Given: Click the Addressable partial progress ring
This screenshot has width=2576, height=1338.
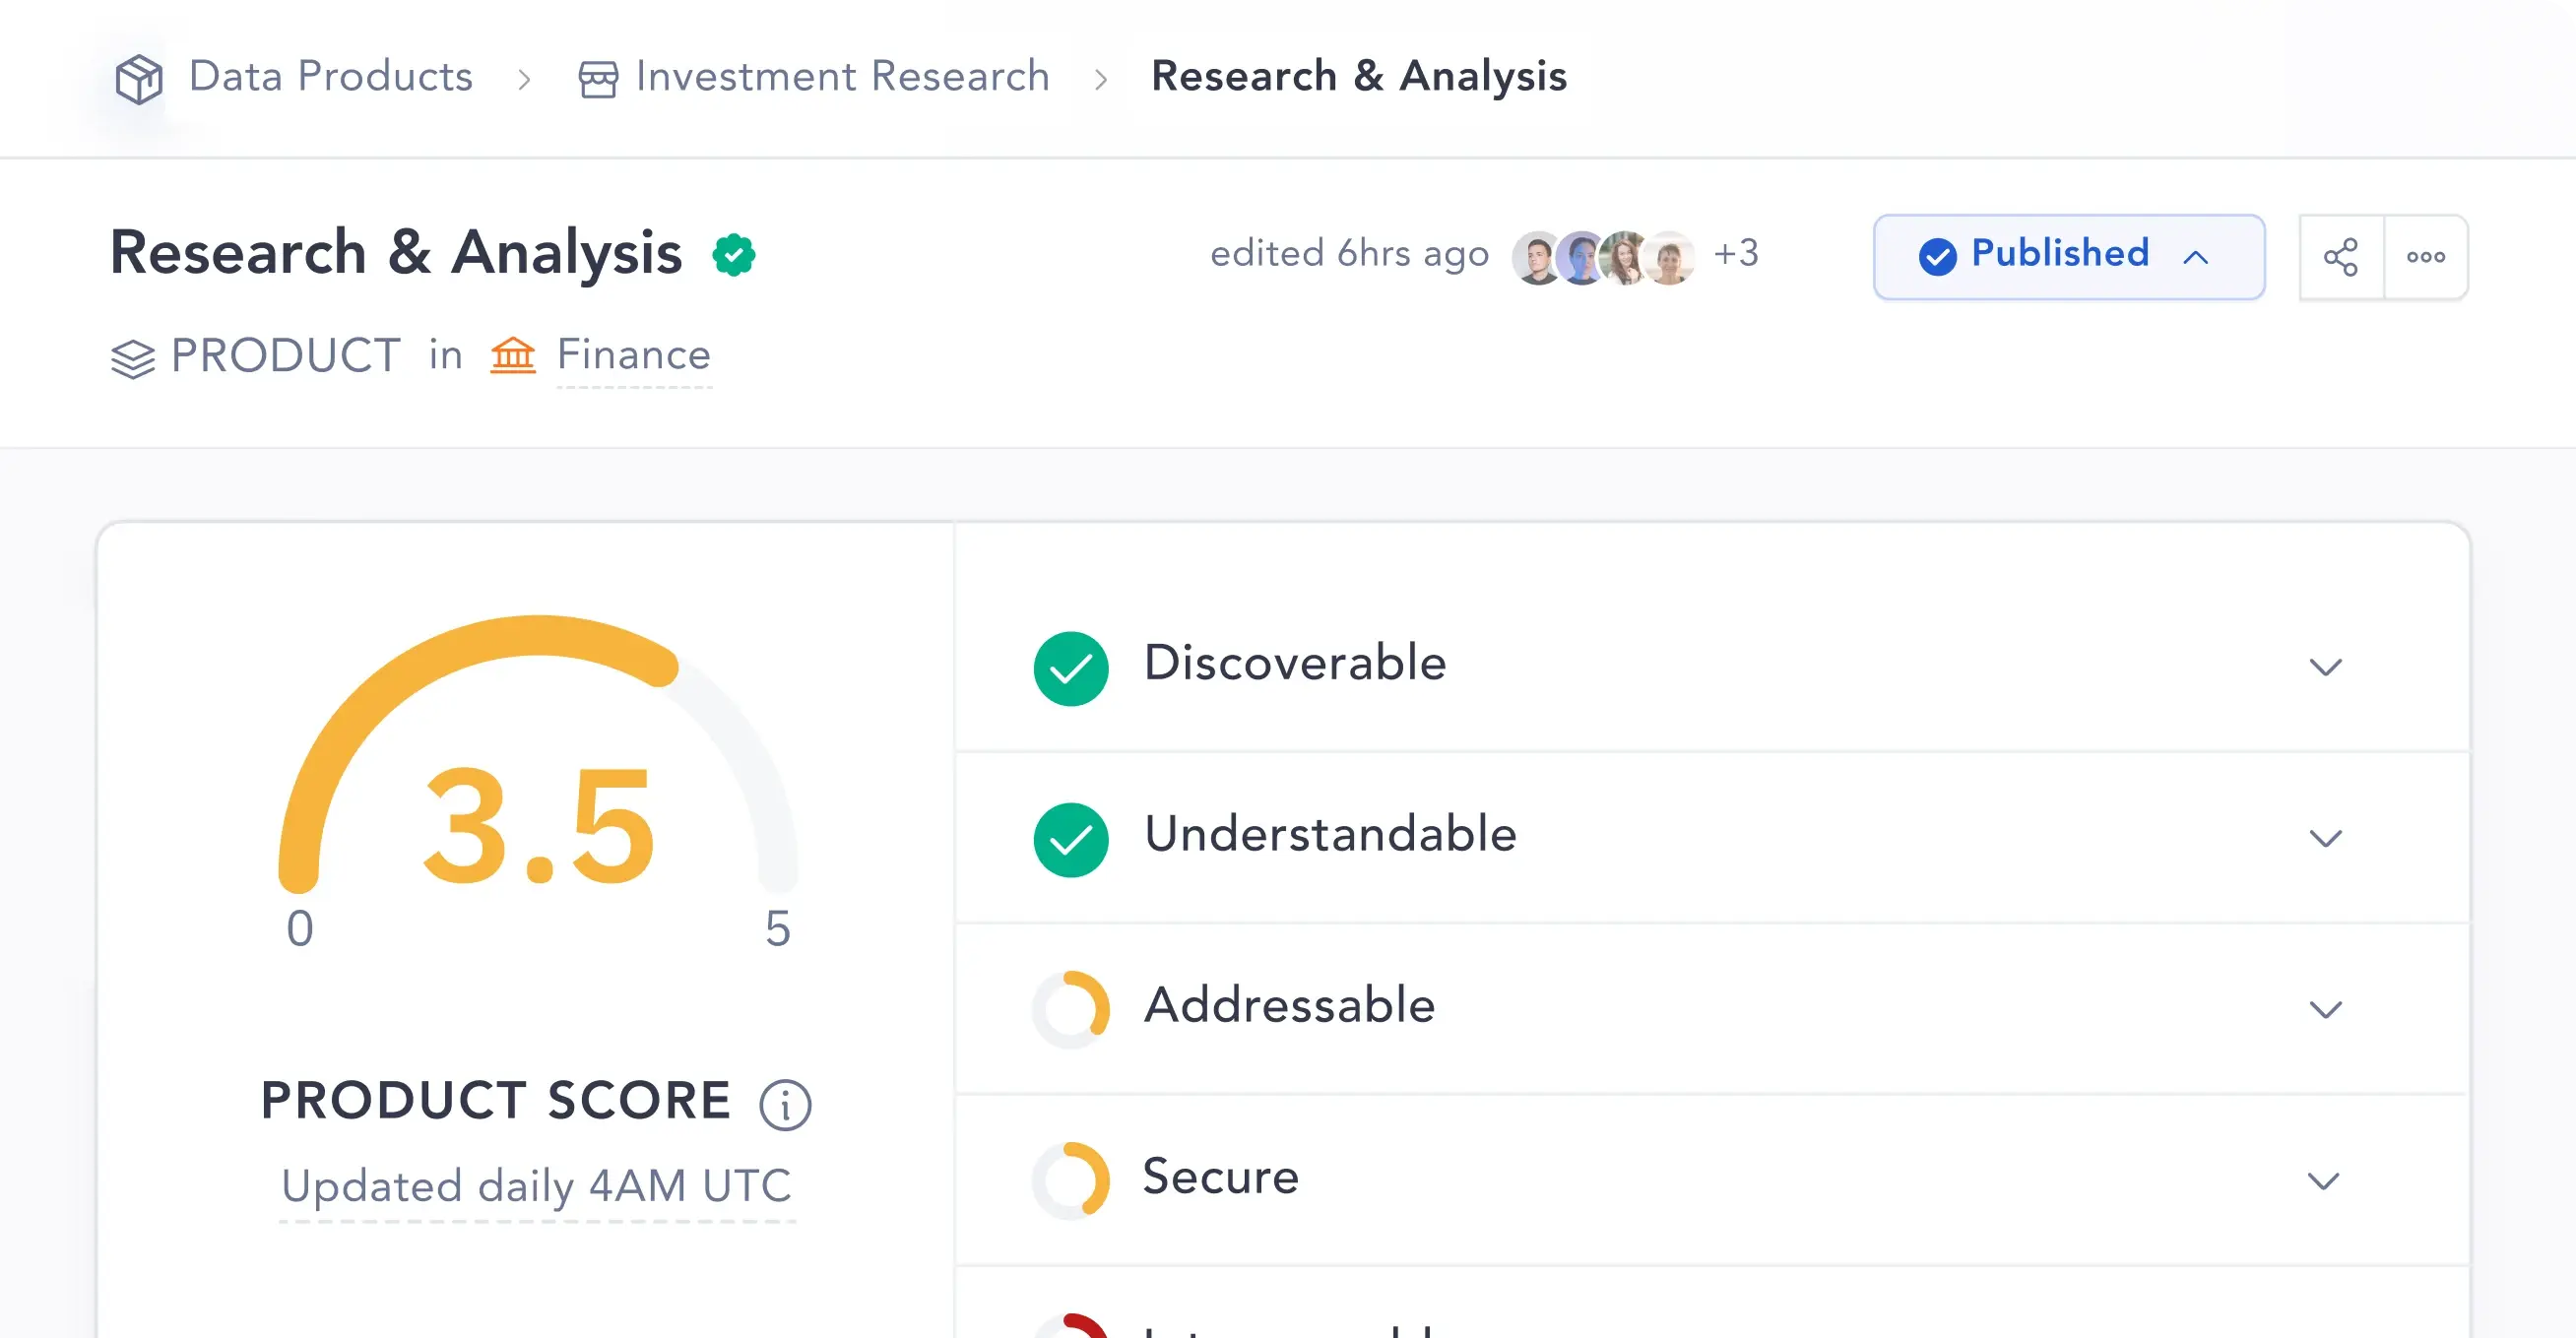Looking at the screenshot, I should (1071, 1009).
